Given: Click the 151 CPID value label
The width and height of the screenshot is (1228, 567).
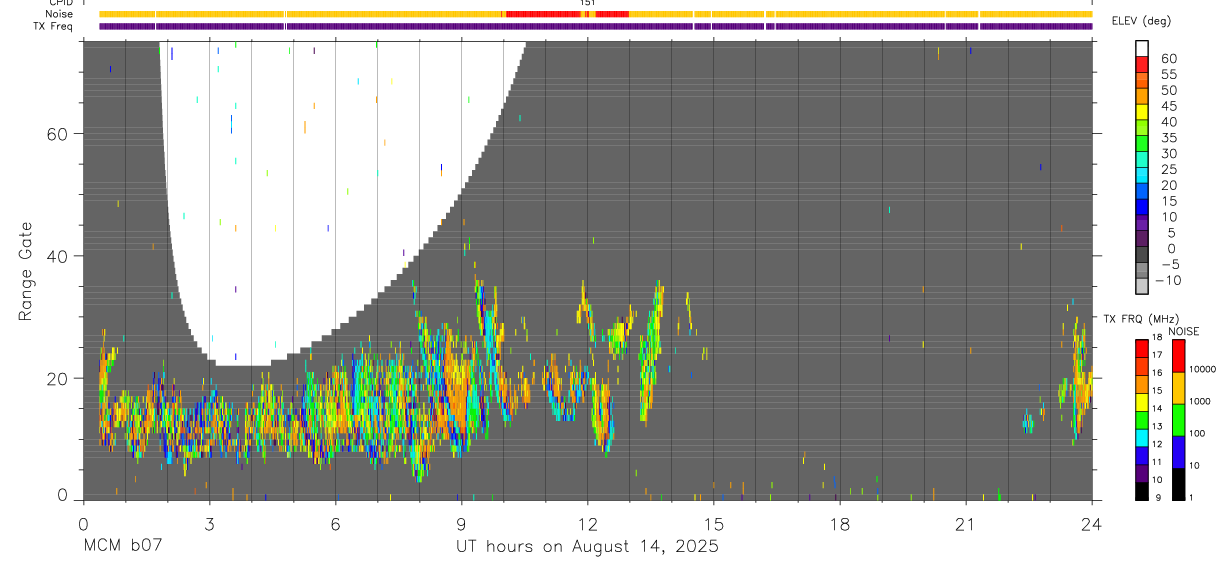Looking at the screenshot, I should 587,3.
